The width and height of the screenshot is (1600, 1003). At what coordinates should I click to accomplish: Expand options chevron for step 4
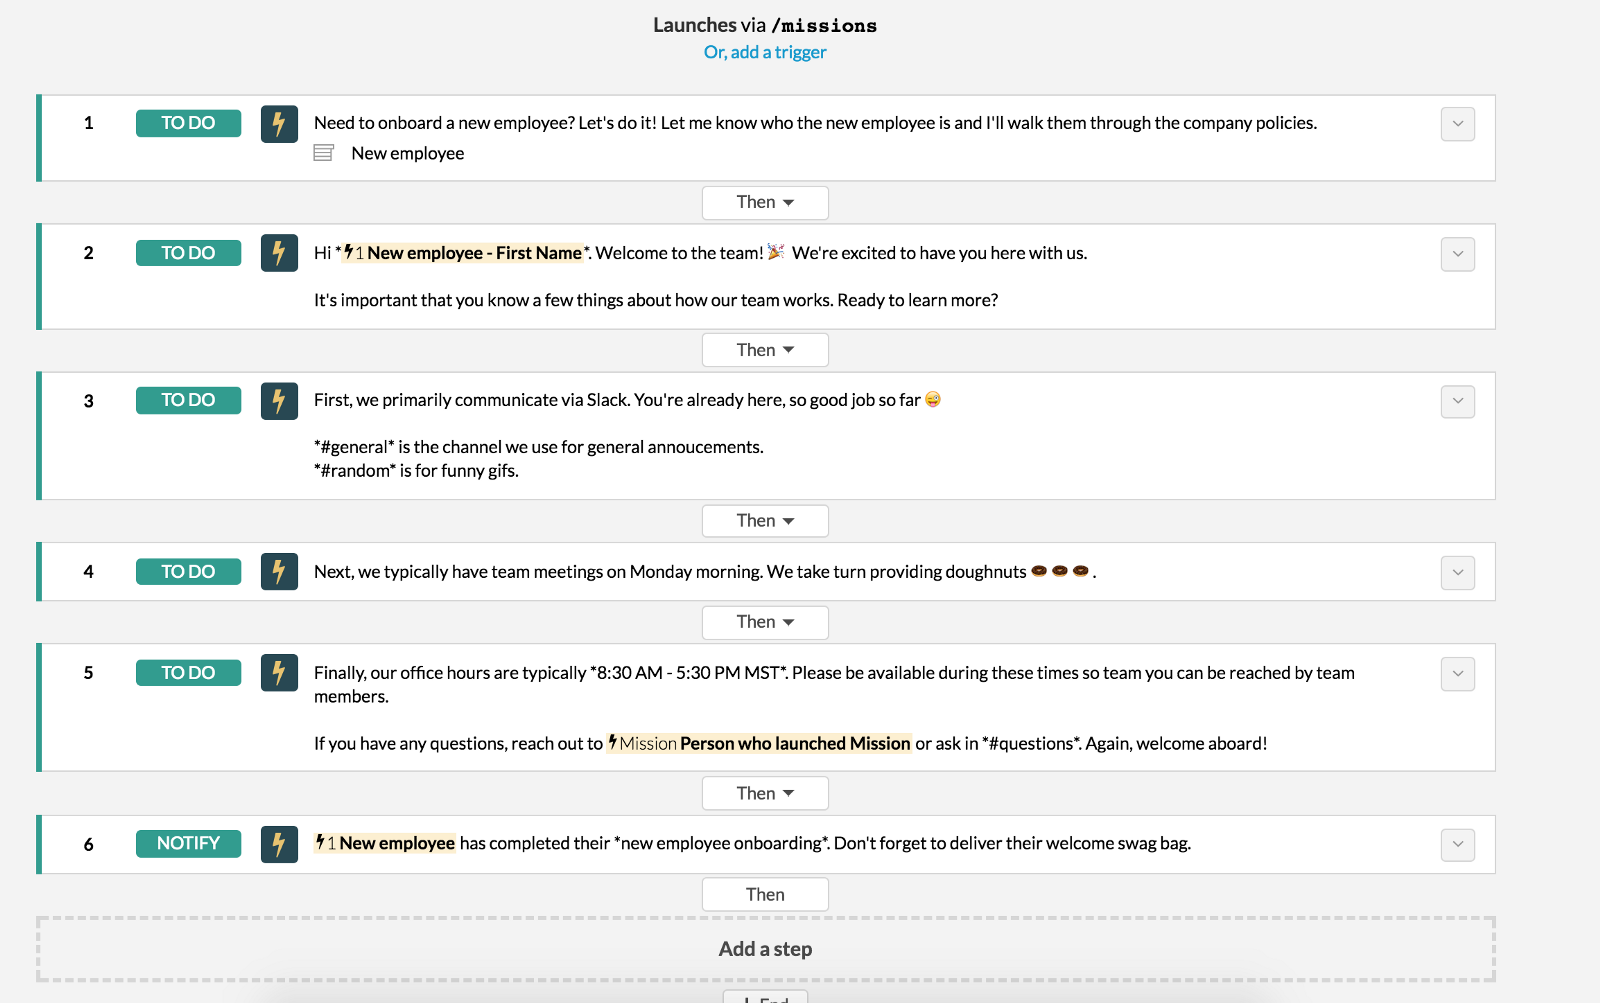[x=1457, y=573]
